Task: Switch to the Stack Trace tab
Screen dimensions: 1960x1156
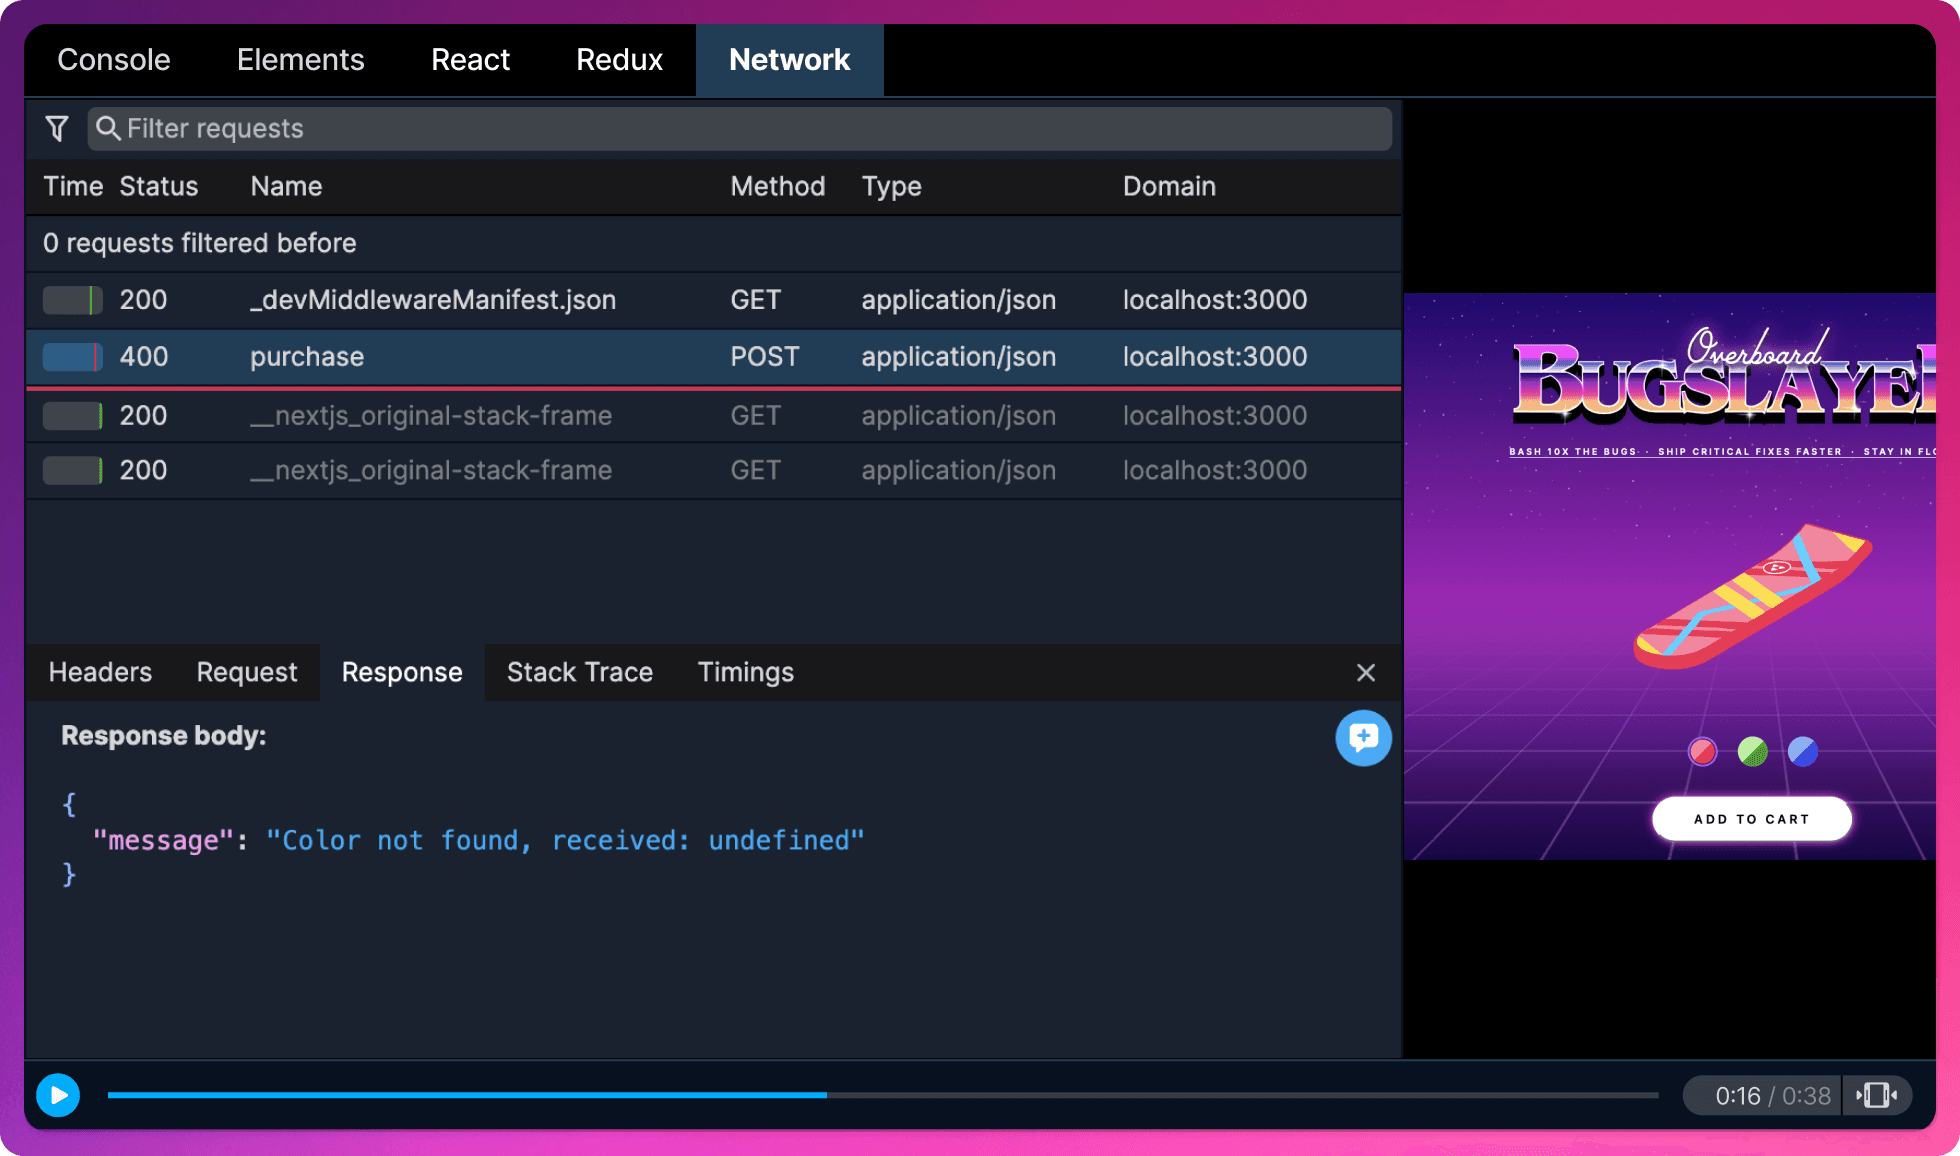Action: [x=579, y=672]
